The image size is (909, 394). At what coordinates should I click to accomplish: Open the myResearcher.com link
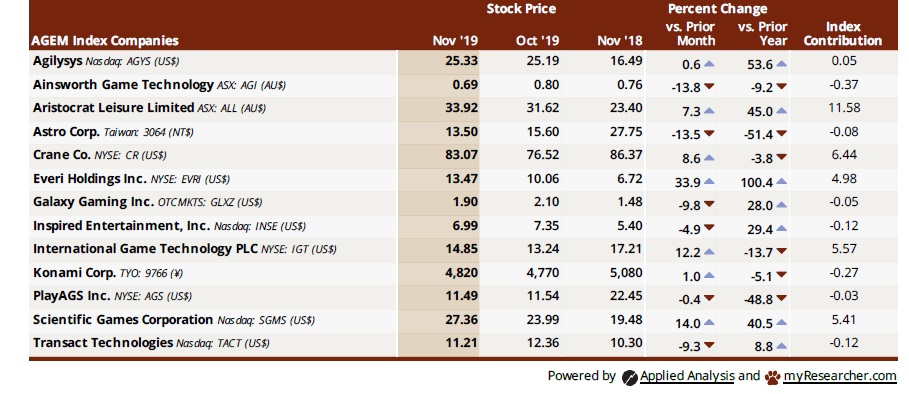tap(839, 376)
